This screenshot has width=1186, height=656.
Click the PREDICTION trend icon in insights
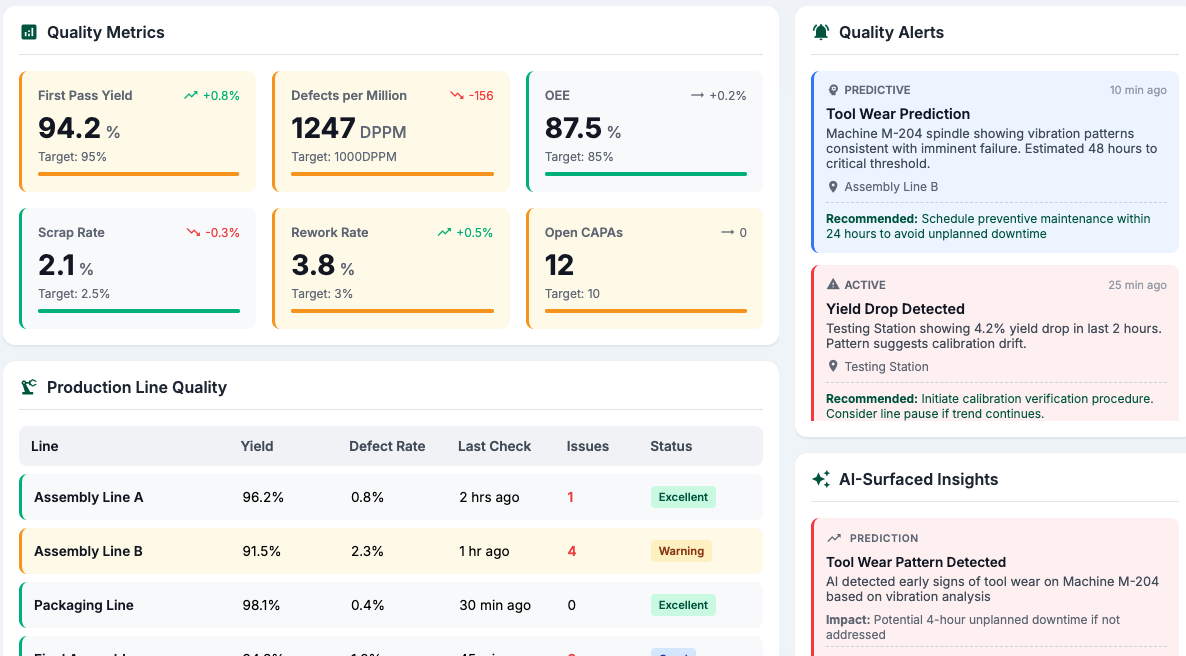pyautogui.click(x=834, y=538)
